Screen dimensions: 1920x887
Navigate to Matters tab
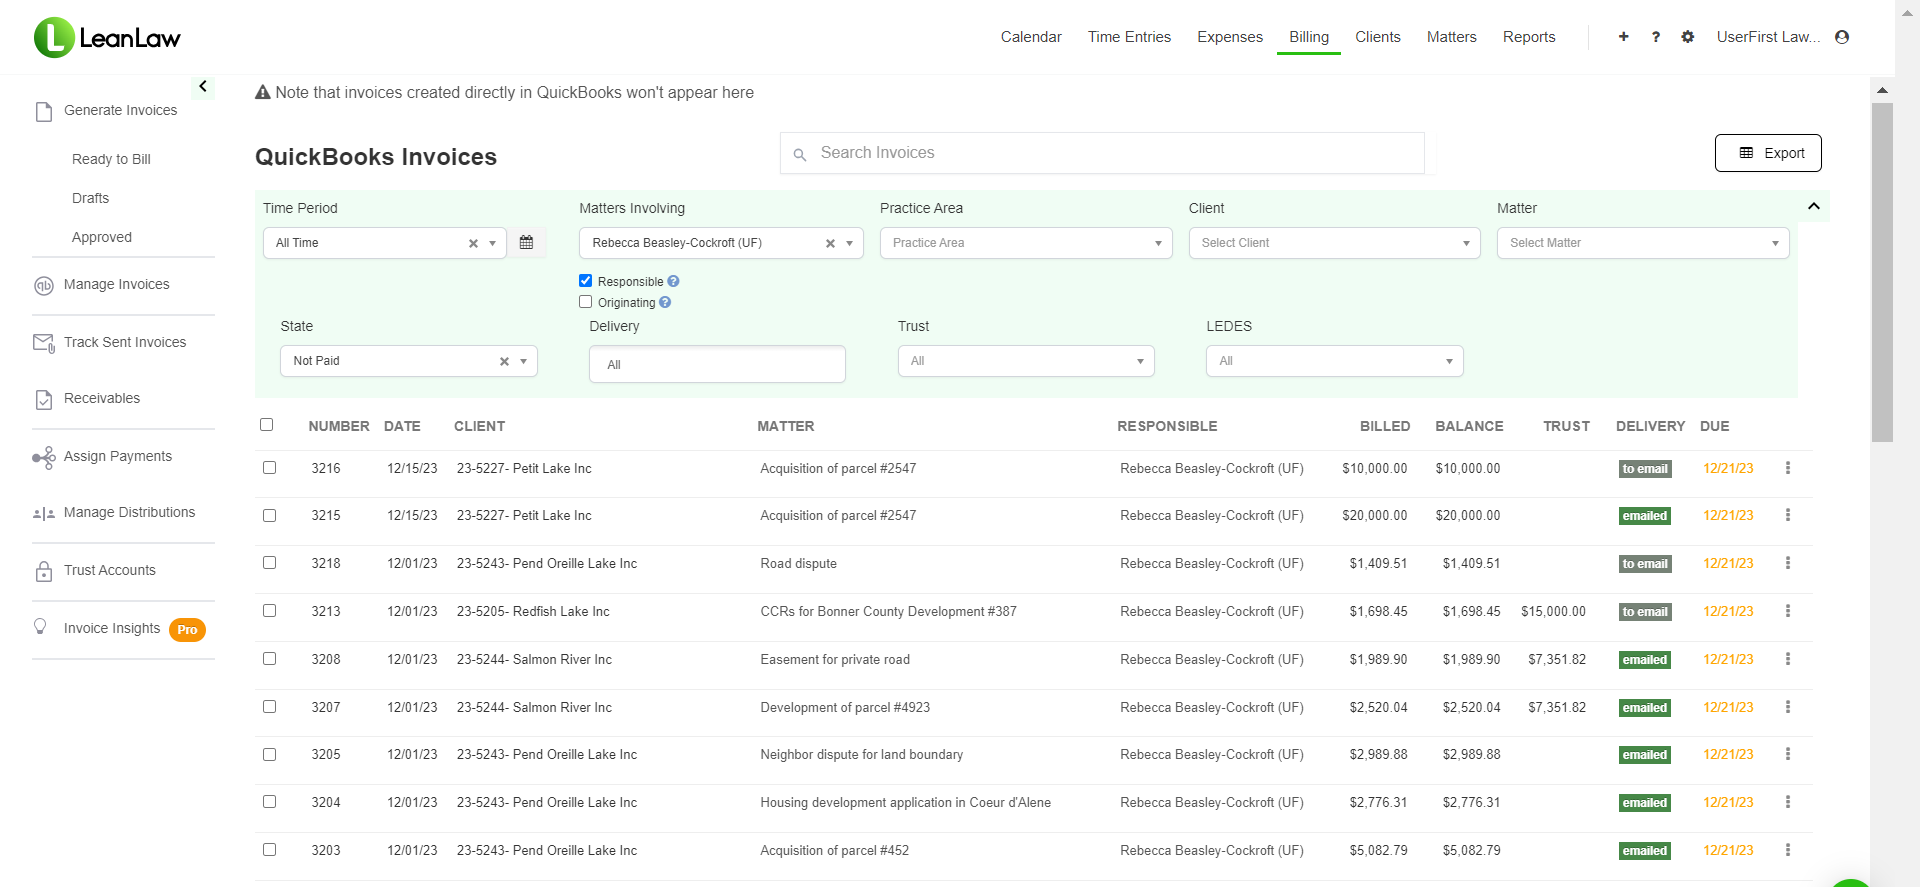1451,37
